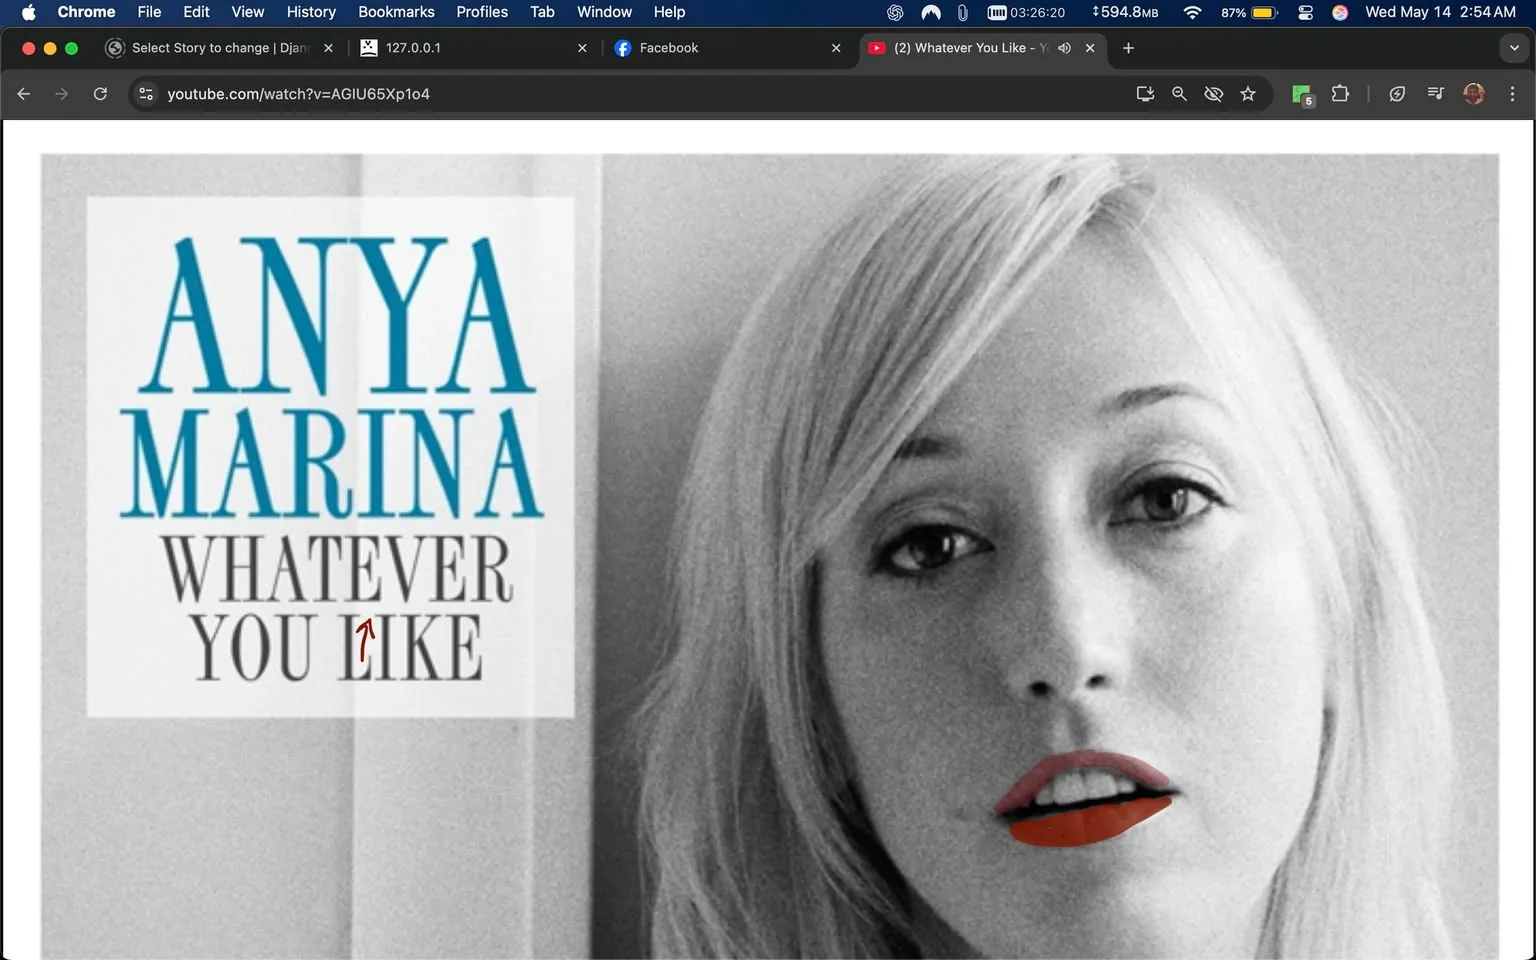Bookmark this page with the star icon
This screenshot has height=960, width=1536.
point(1248,94)
